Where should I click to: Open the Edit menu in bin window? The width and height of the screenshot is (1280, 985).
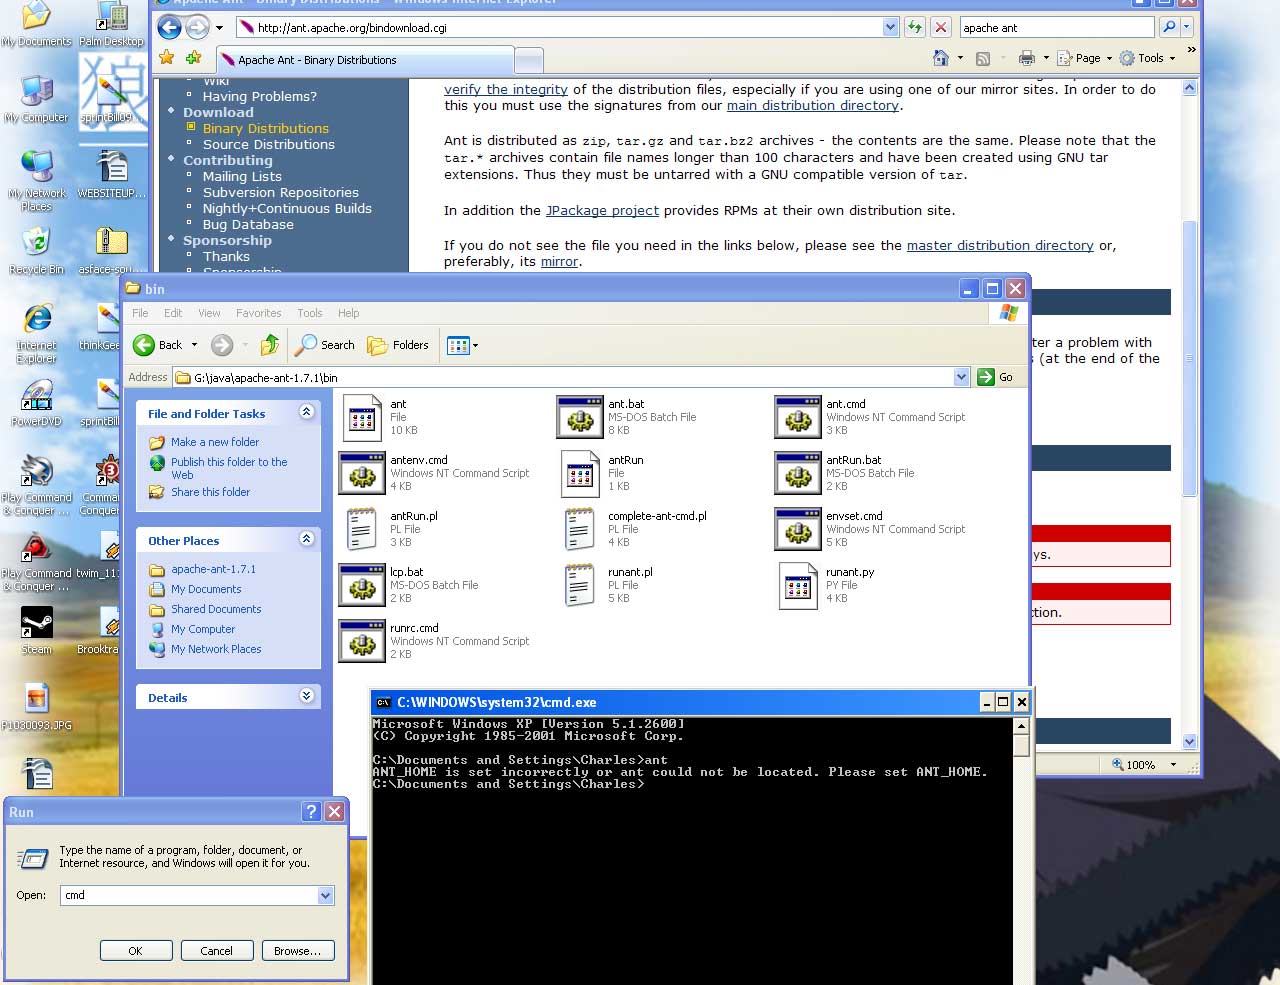click(x=173, y=313)
